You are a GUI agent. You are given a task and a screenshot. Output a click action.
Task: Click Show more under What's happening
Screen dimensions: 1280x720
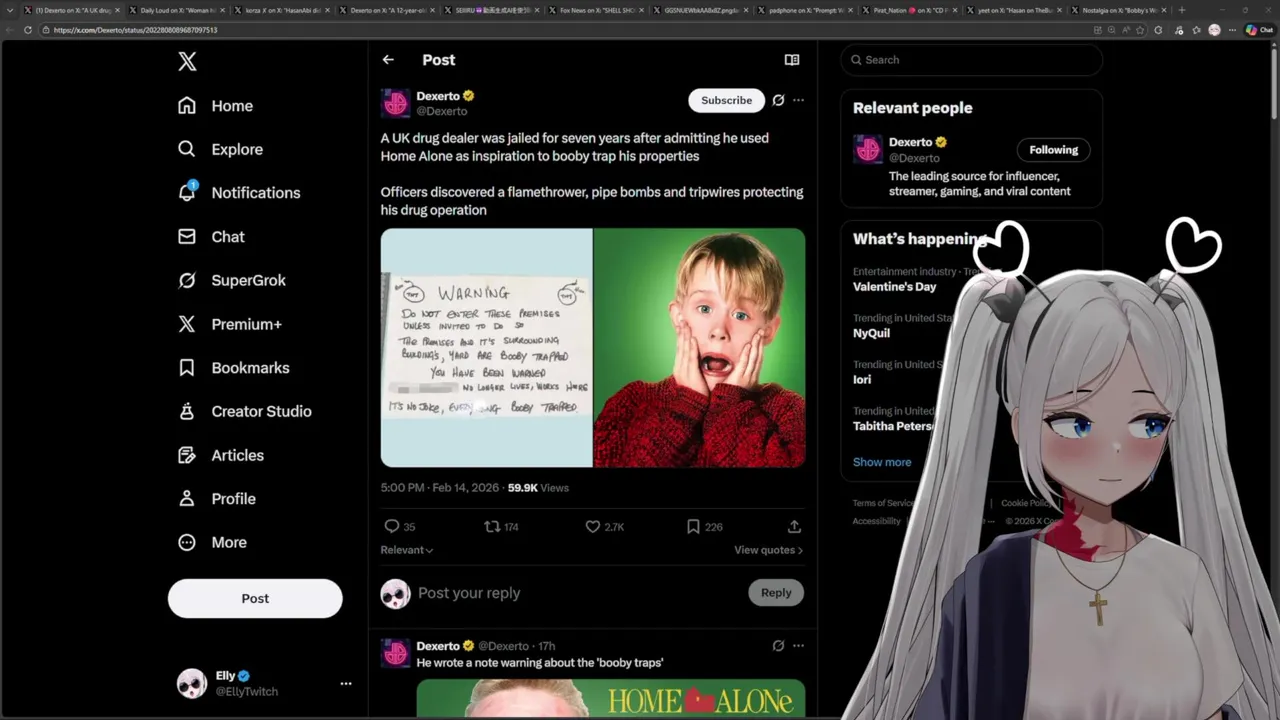coord(882,462)
